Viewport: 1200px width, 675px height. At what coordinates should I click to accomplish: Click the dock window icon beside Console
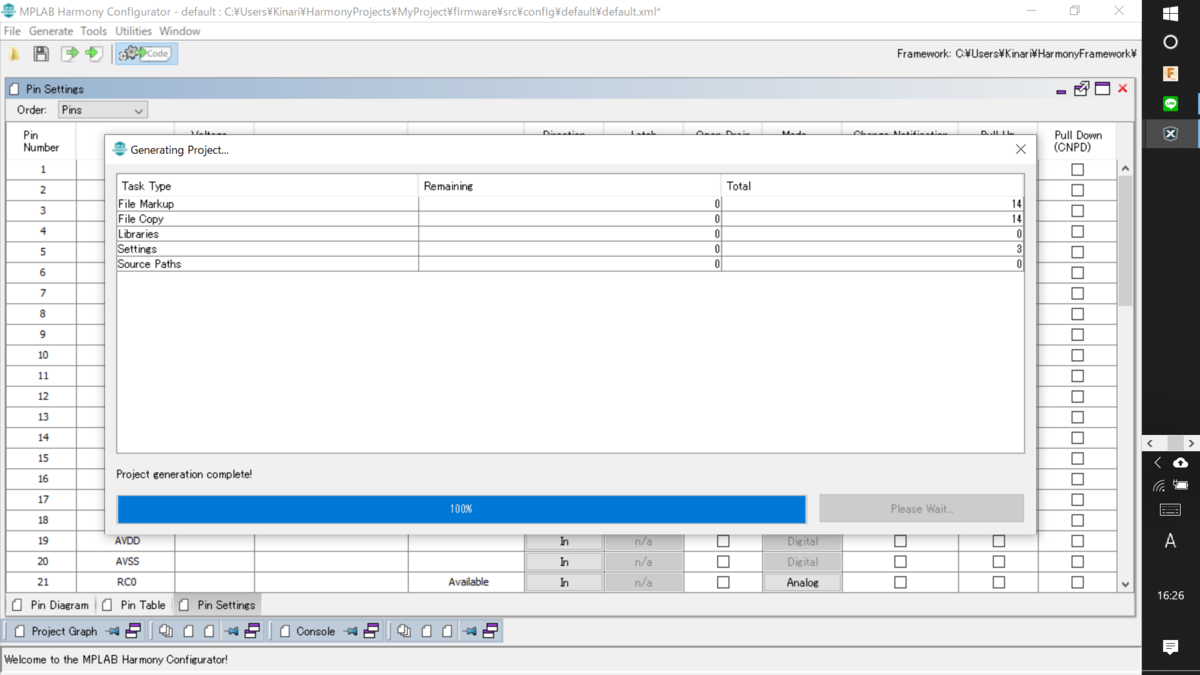coord(371,631)
